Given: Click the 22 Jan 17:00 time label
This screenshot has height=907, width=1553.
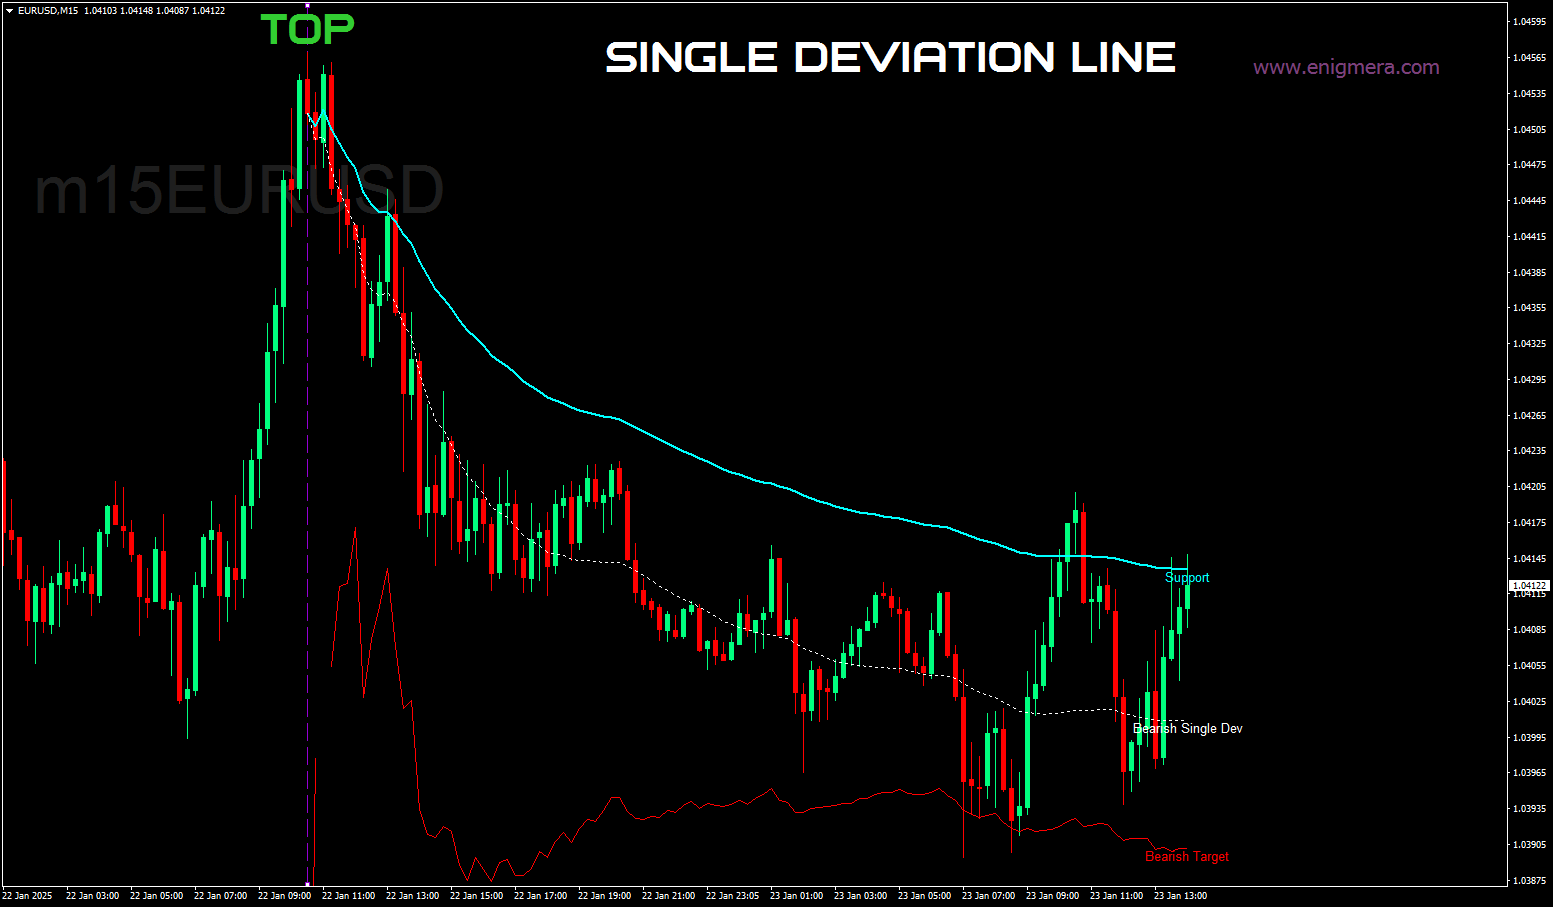Looking at the screenshot, I should (x=540, y=896).
